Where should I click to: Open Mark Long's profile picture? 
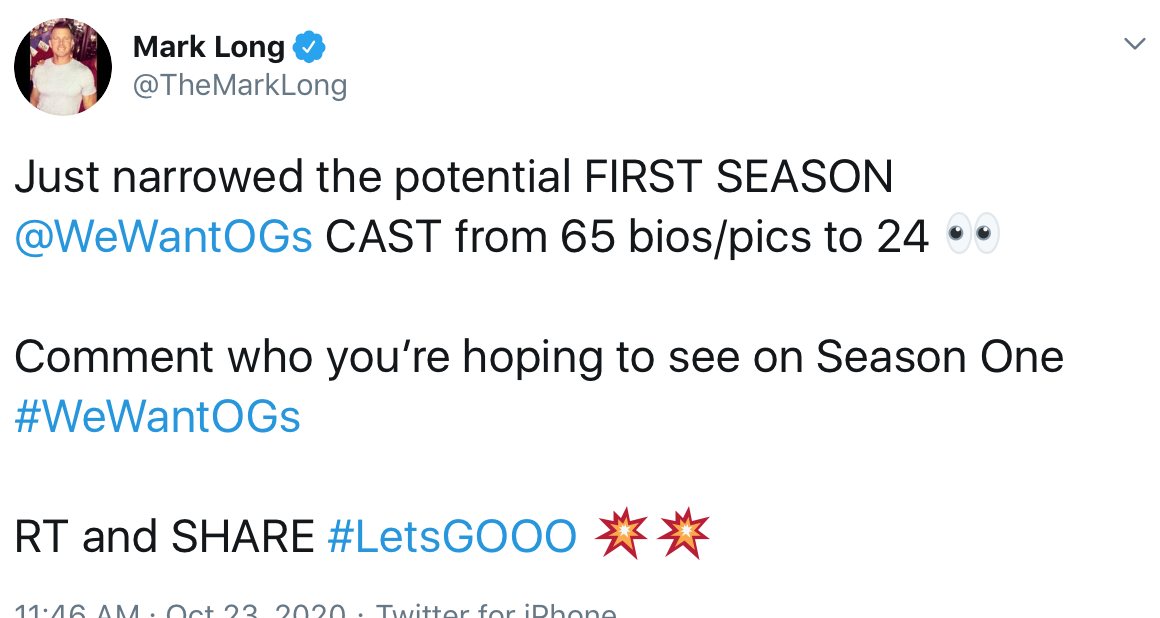tap(63, 67)
